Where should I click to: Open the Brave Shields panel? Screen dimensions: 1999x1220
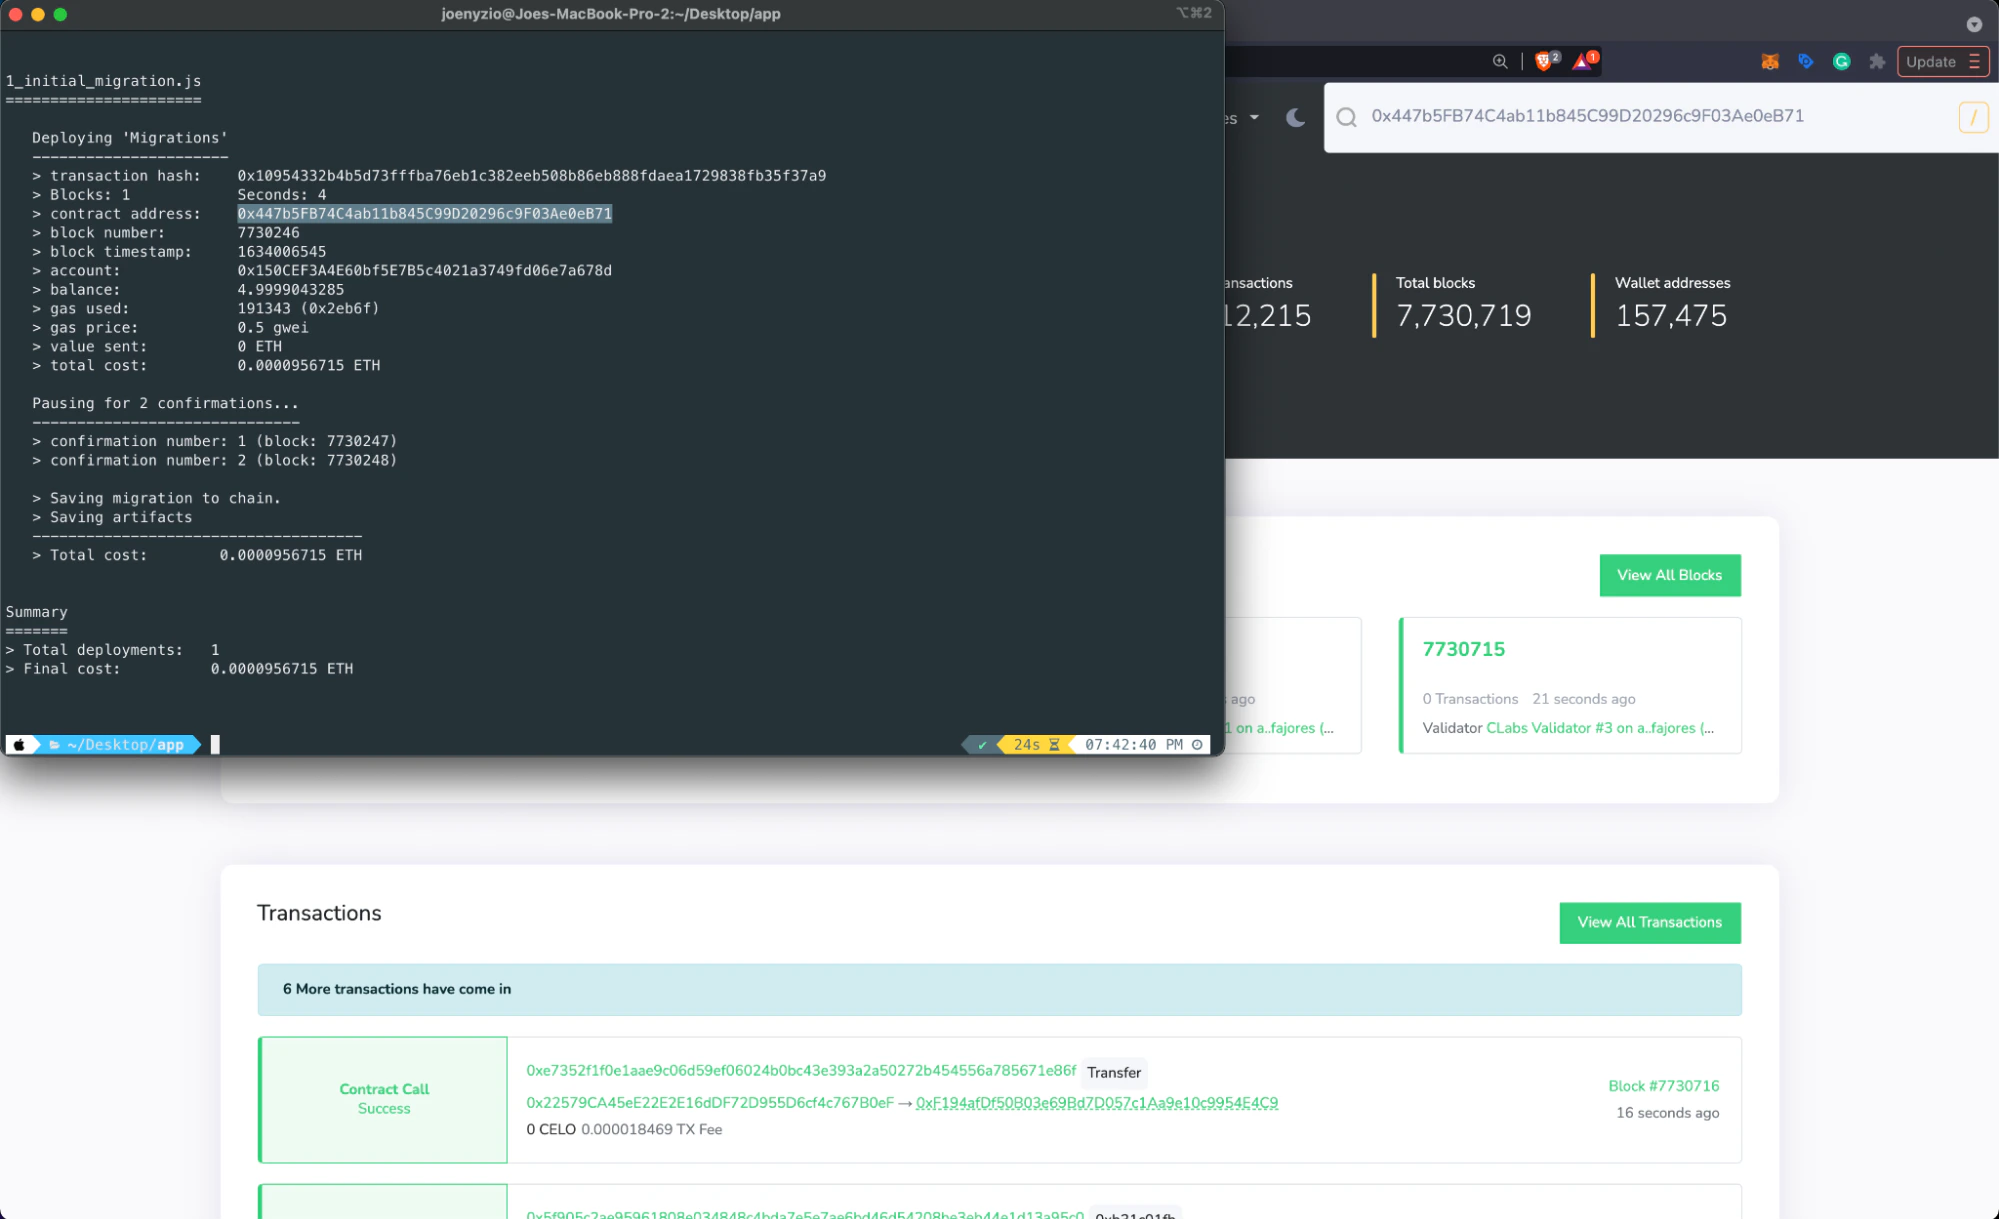(x=1541, y=61)
